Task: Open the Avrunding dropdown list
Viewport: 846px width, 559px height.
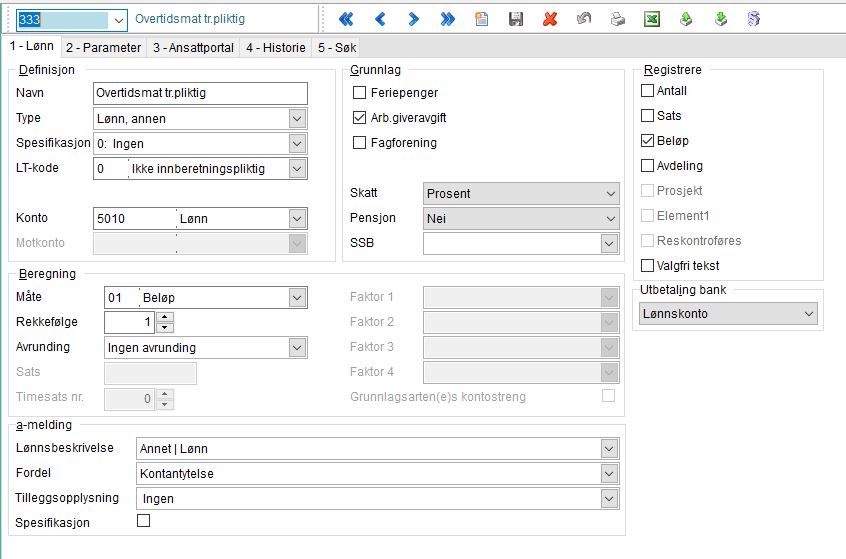Action: pyautogui.click(x=296, y=347)
